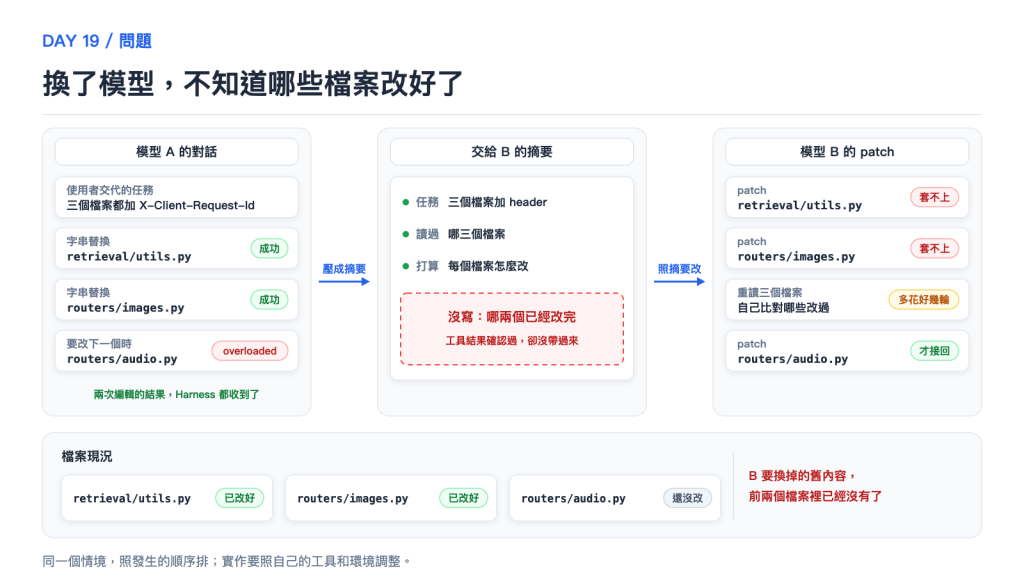
Task: Click the green note "兩次編輯的結果，Harness 都收到了"
Action: pyautogui.click(x=176, y=394)
